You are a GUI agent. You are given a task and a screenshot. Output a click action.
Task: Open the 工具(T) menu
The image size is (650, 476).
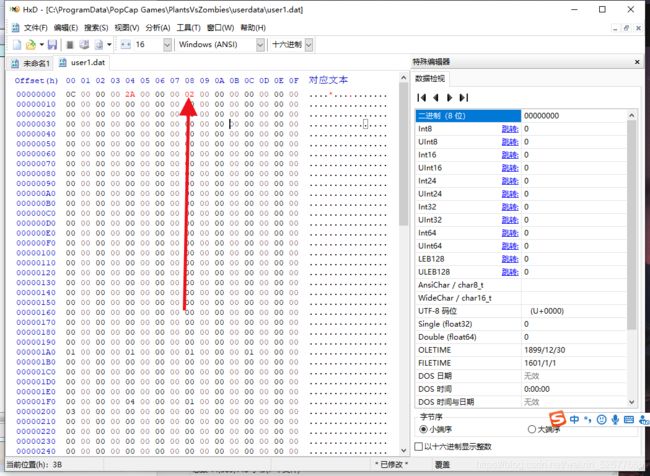click(x=189, y=28)
